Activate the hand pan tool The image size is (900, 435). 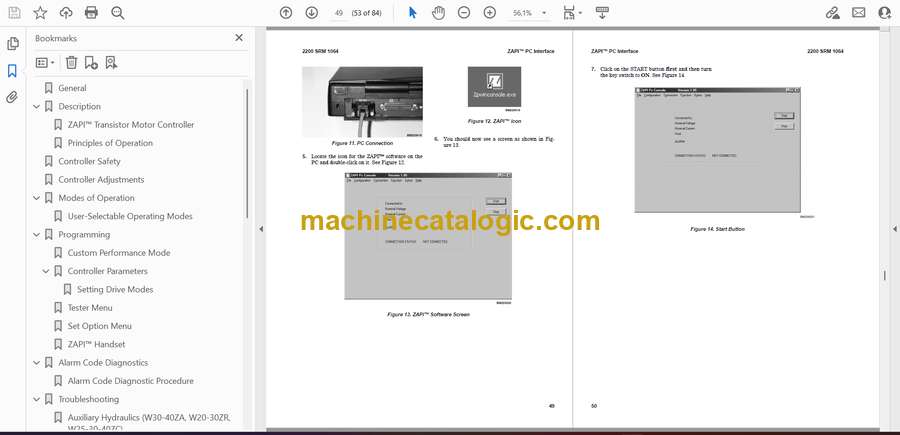[439, 13]
